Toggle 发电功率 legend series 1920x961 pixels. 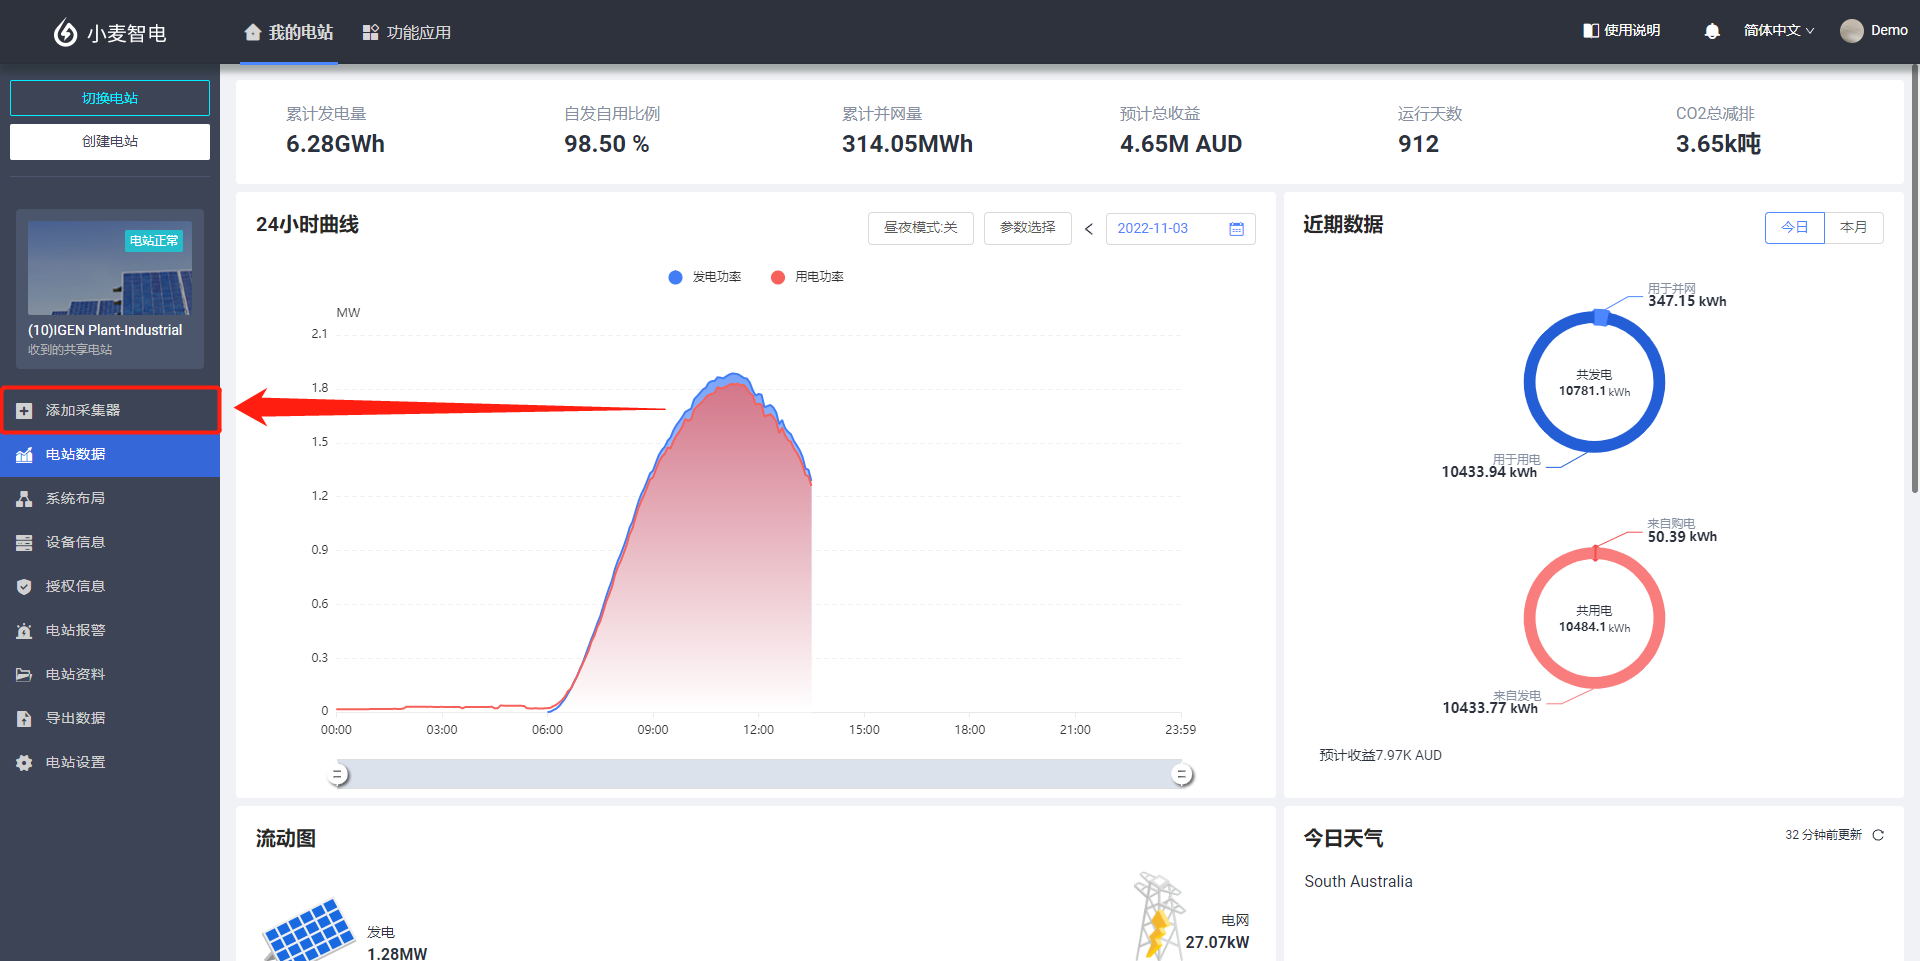click(705, 277)
